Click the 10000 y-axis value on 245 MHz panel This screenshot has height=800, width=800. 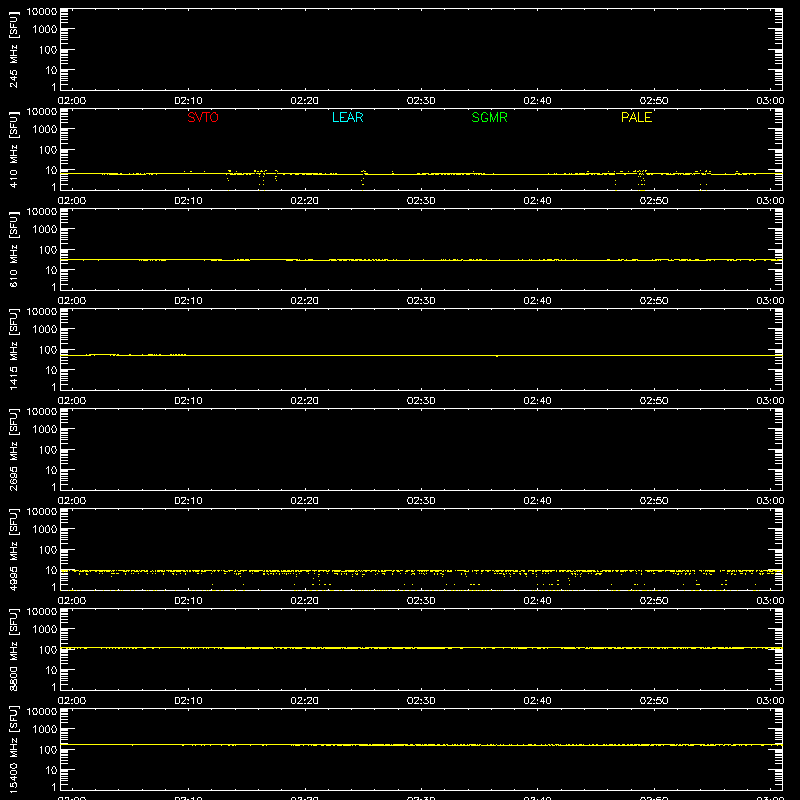coord(42,12)
